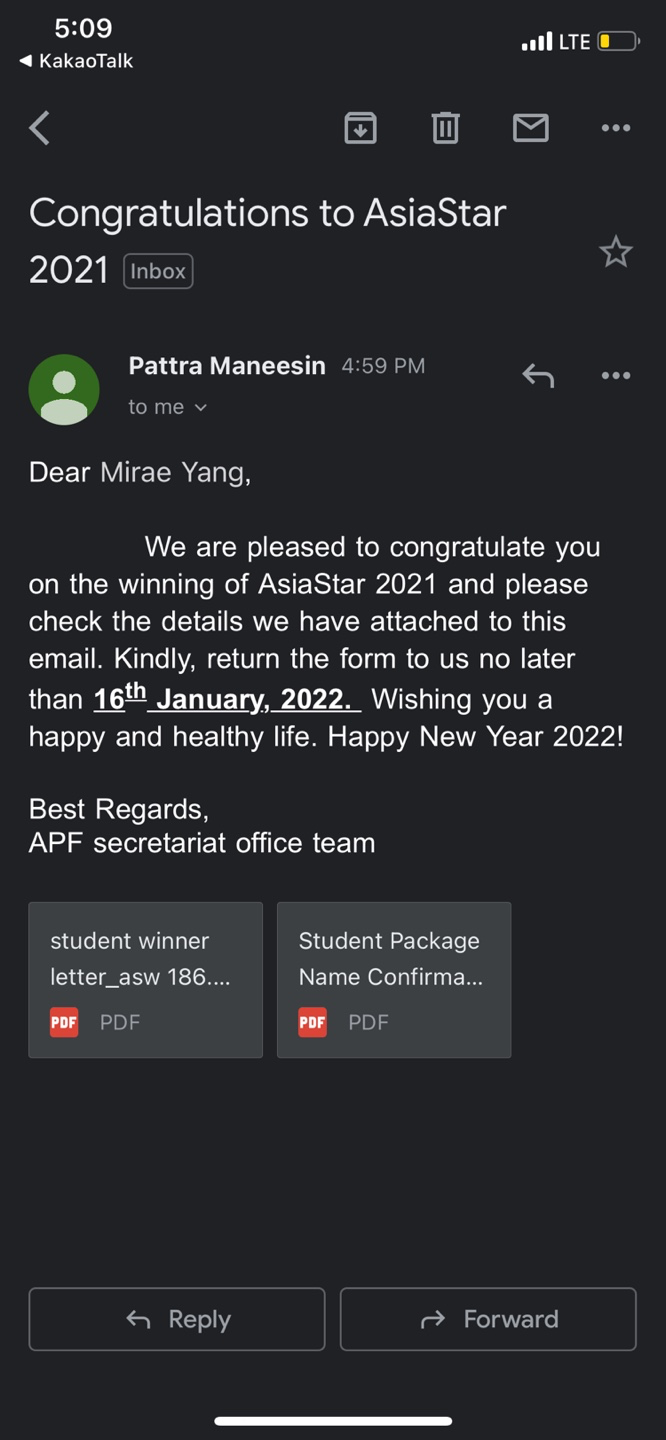Viewport: 666px width, 1440px height.
Task: Star the AsiaStar 2021 email
Action: point(615,252)
